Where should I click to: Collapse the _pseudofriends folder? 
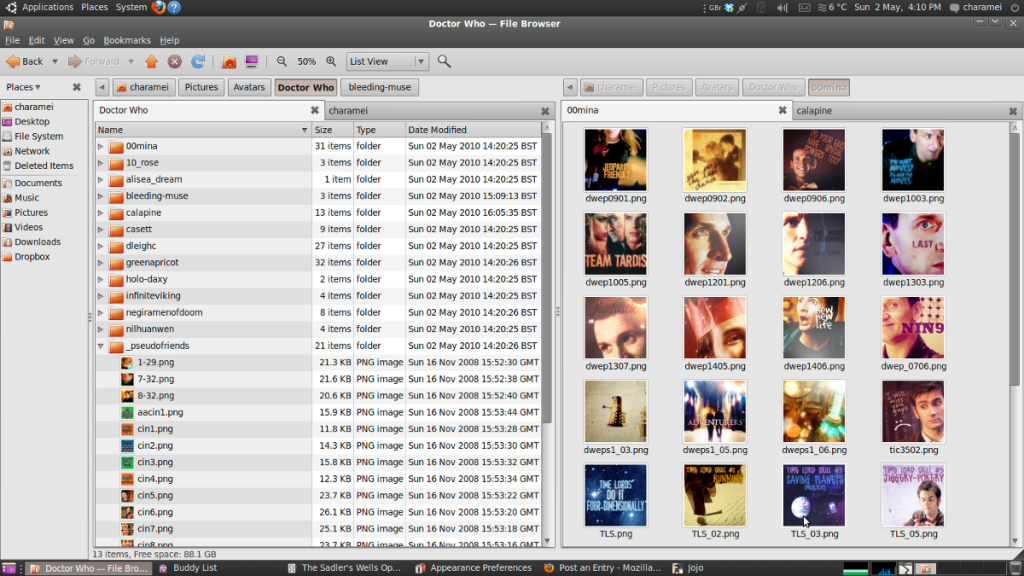click(x=101, y=346)
